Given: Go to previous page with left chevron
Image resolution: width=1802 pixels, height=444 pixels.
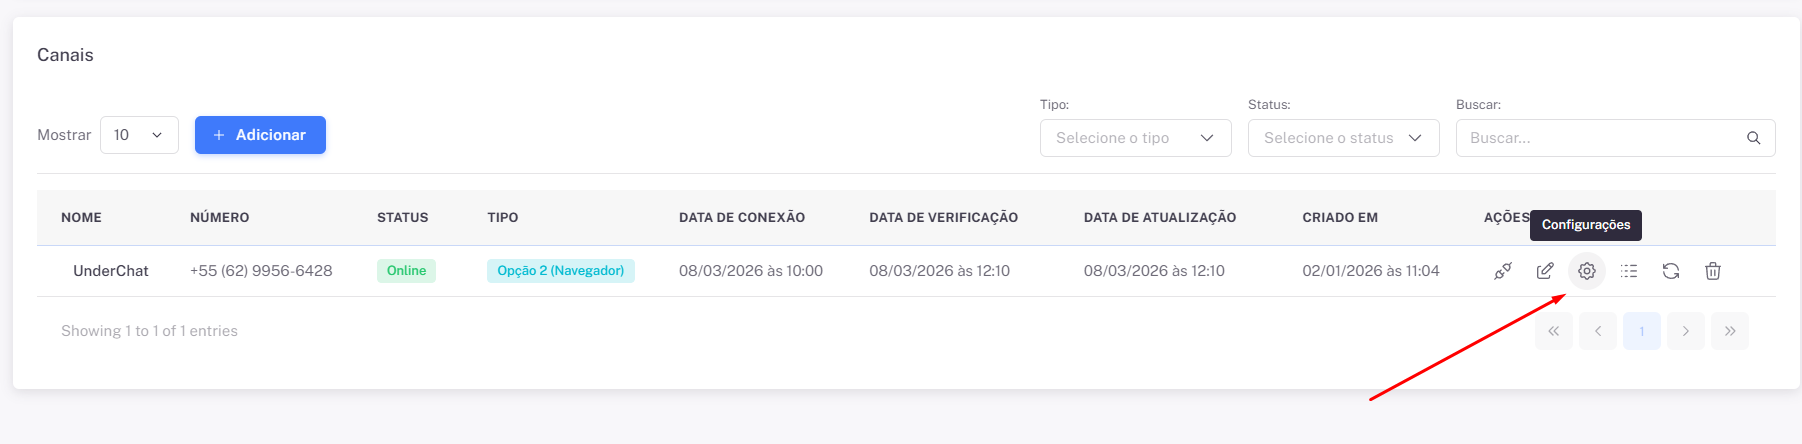Looking at the screenshot, I should (x=1598, y=331).
